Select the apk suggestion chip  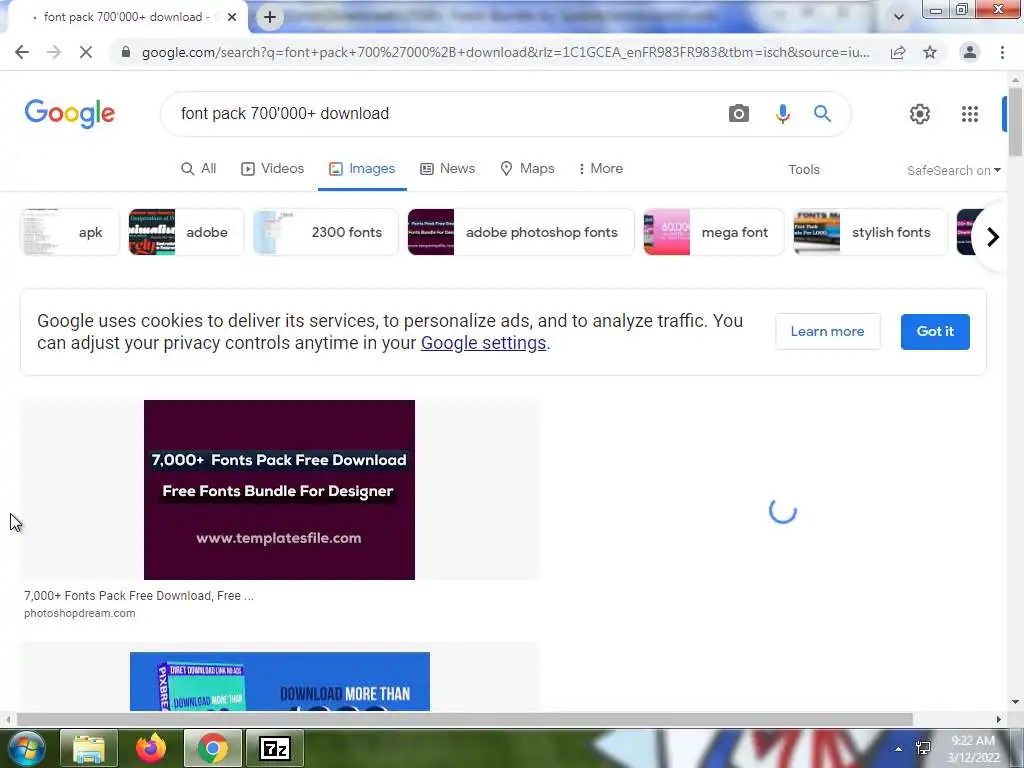click(71, 232)
